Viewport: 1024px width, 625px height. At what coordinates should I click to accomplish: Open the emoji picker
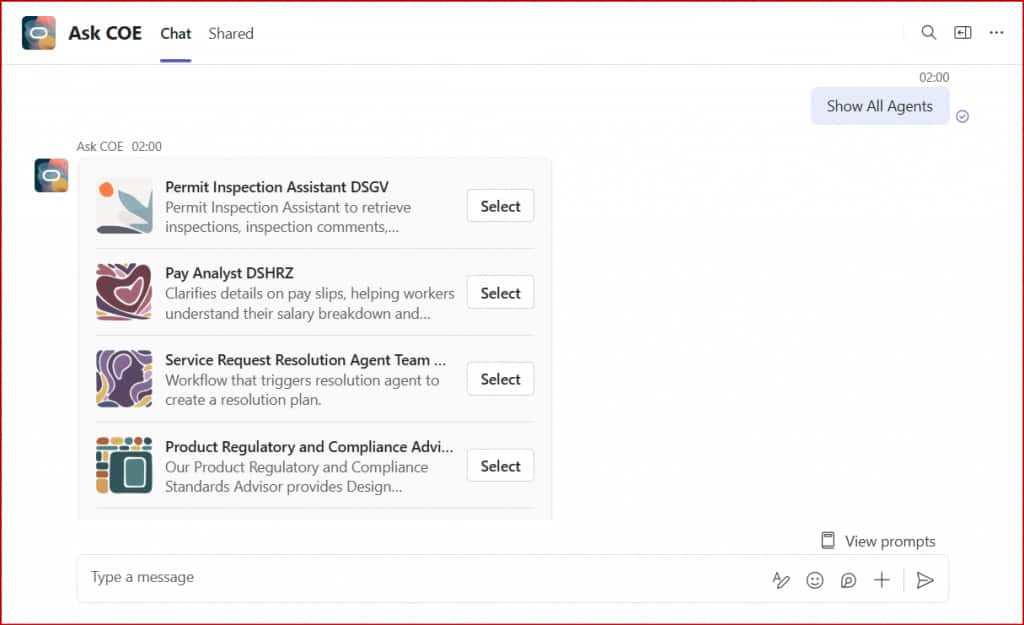pos(815,580)
